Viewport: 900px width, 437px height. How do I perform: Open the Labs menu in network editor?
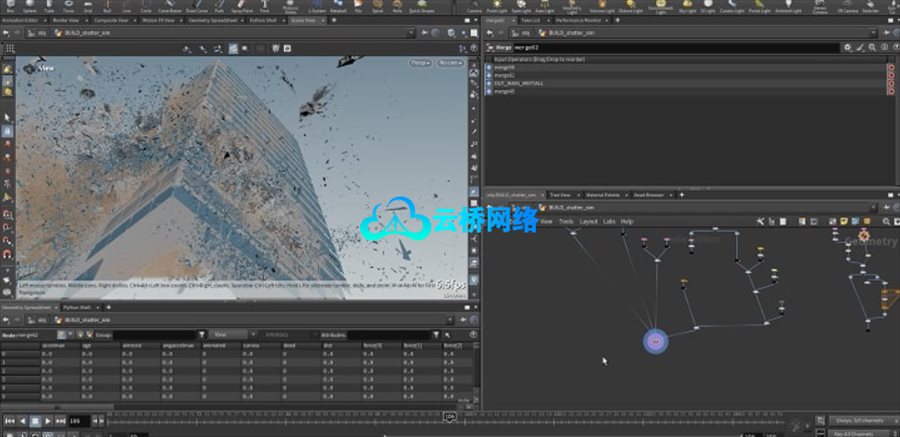point(608,221)
